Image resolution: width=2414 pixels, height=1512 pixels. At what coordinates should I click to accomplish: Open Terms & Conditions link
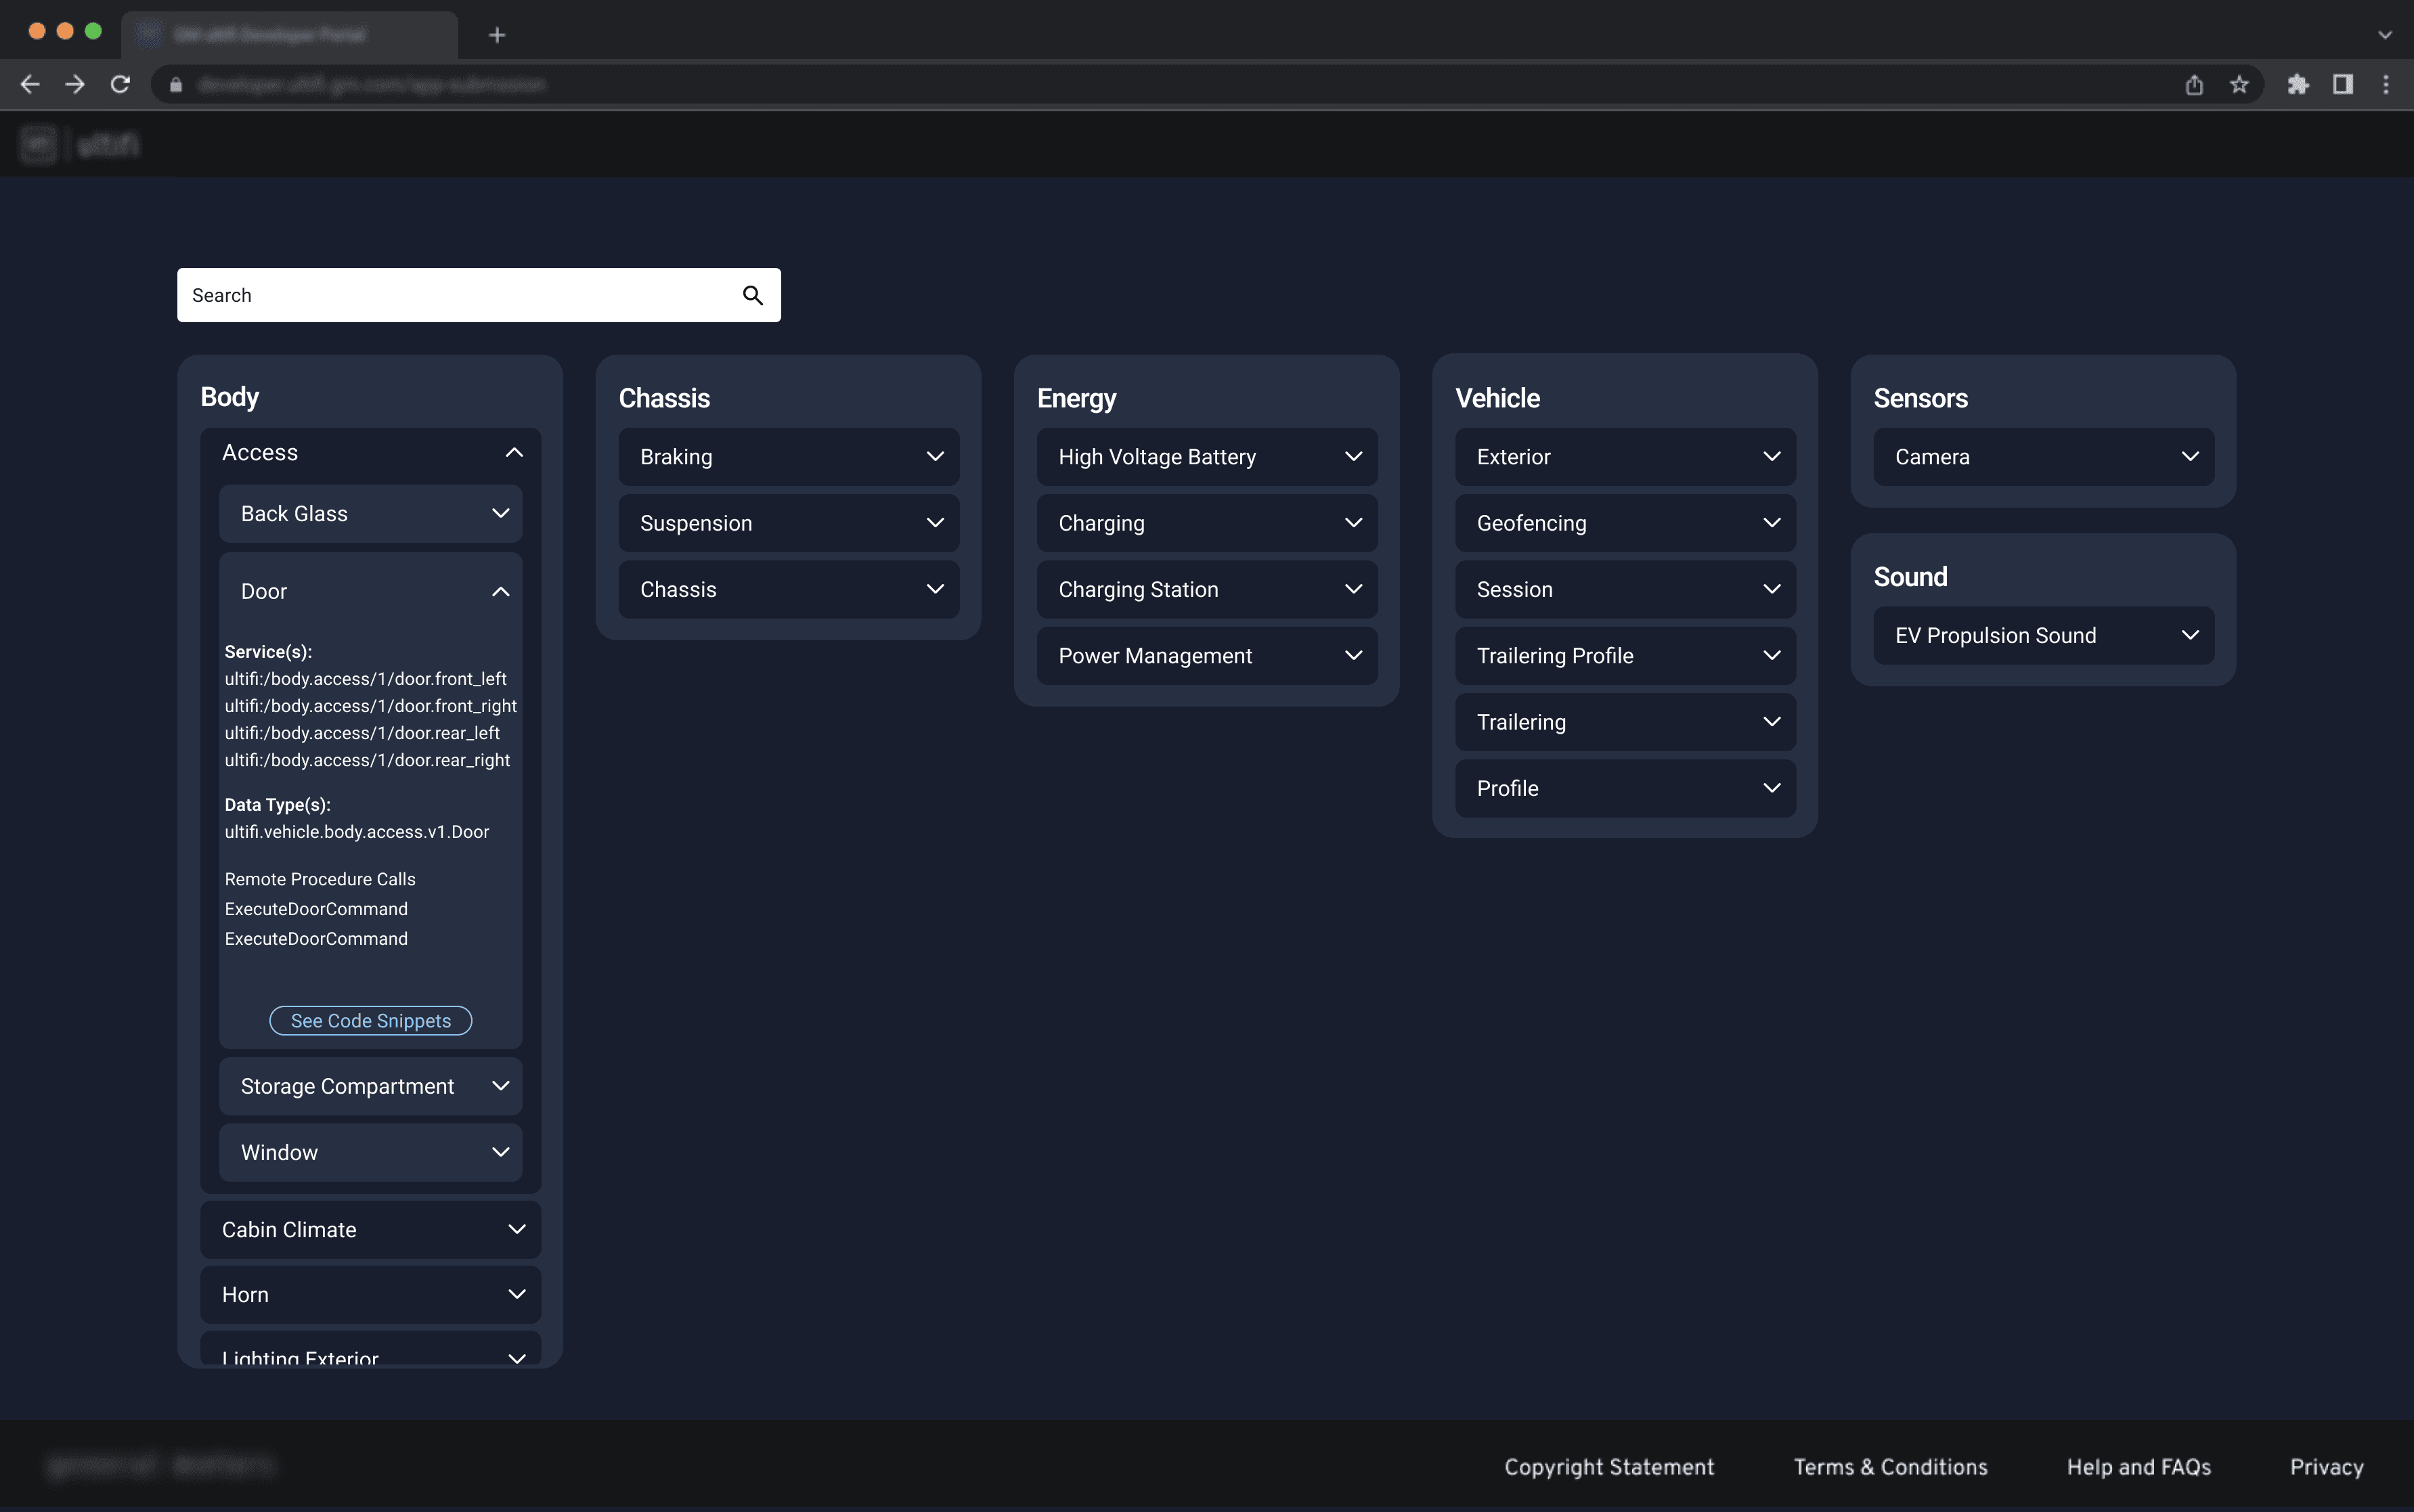(x=1890, y=1466)
